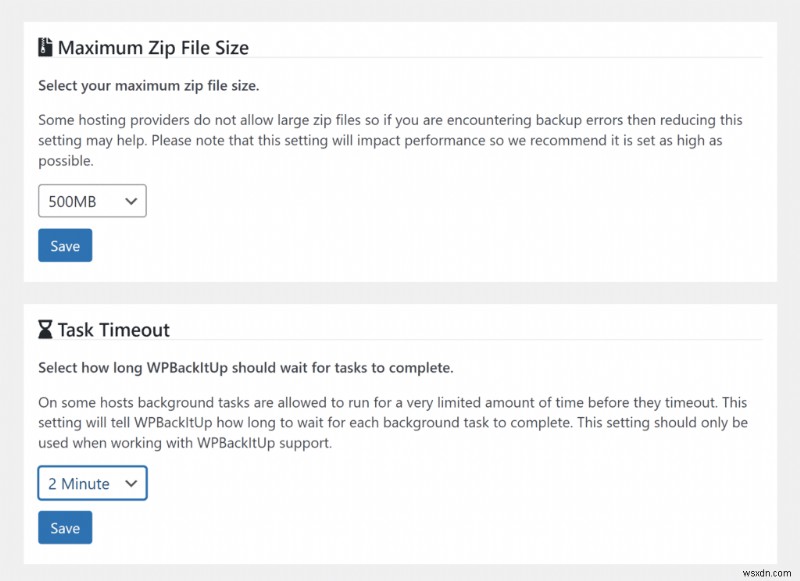Image resolution: width=800 pixels, height=581 pixels.
Task: Click the "500MB" value text in the selector
Action: click(x=72, y=201)
